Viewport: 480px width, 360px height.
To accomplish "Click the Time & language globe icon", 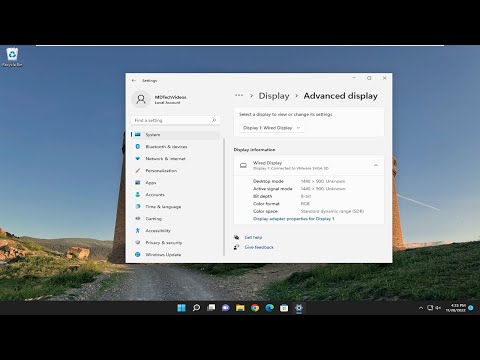I will coord(138,207).
